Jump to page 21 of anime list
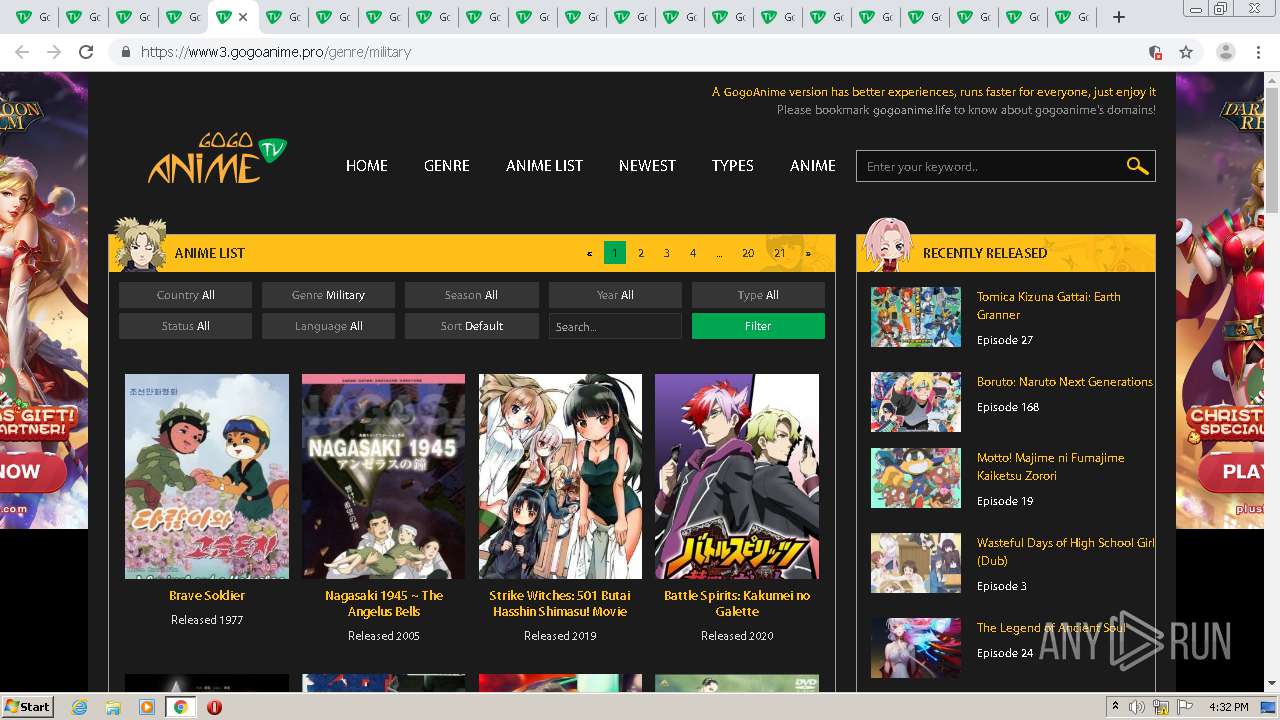Viewport: 1280px width, 720px height. tap(780, 254)
